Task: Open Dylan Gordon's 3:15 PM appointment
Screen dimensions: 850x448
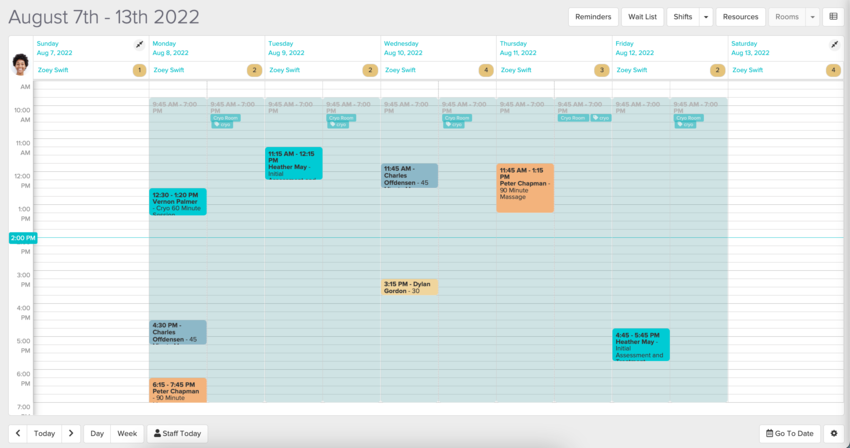Action: 409,287
